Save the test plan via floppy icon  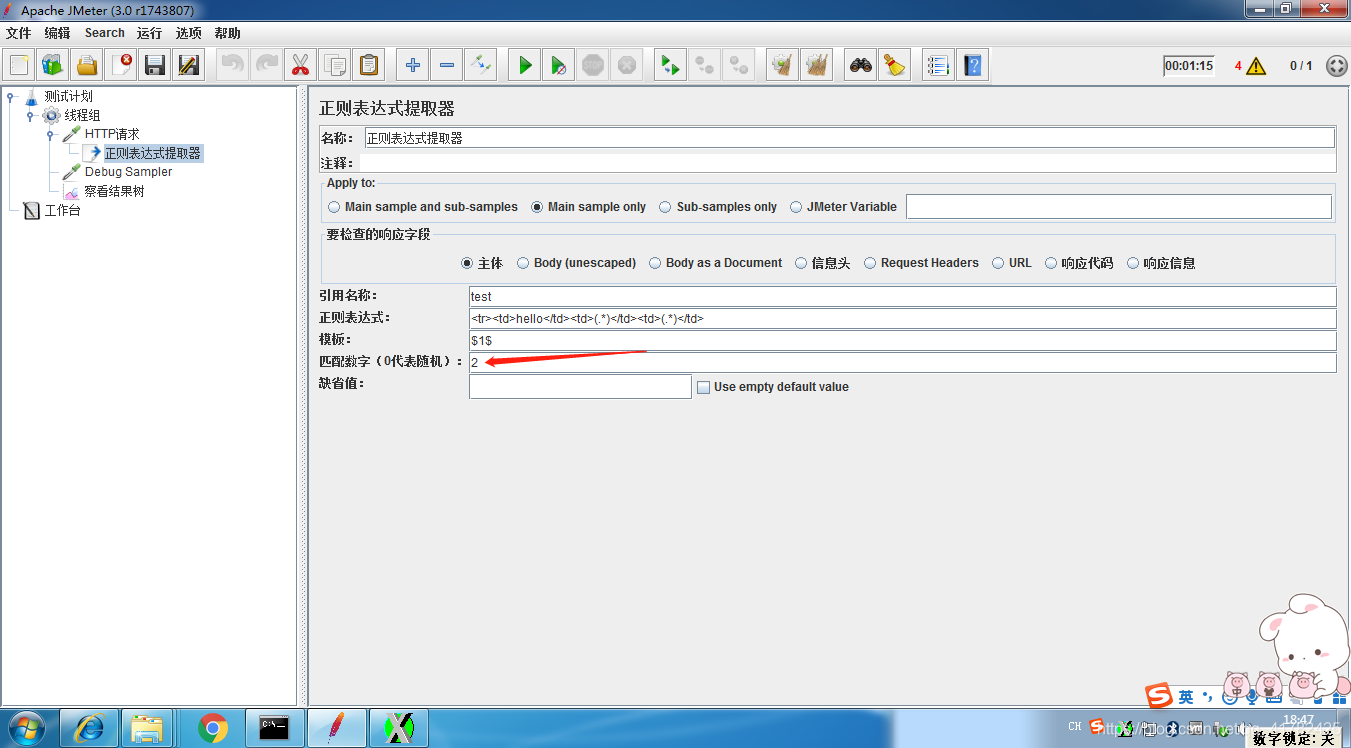pos(155,66)
